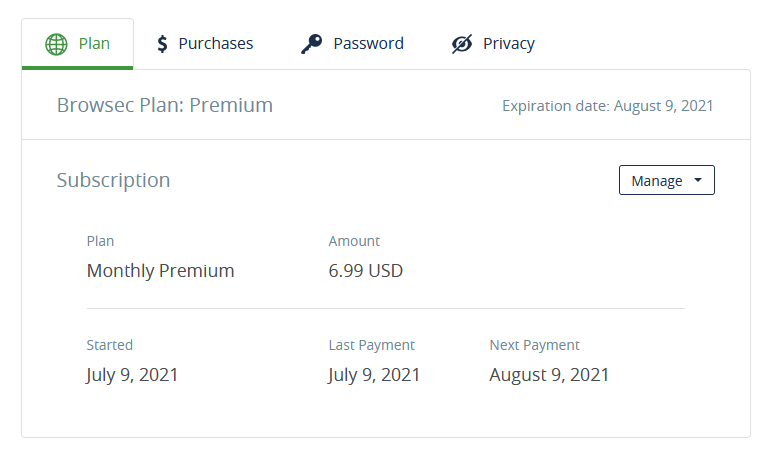
Task: Select the Privacy tab
Action: point(493,44)
